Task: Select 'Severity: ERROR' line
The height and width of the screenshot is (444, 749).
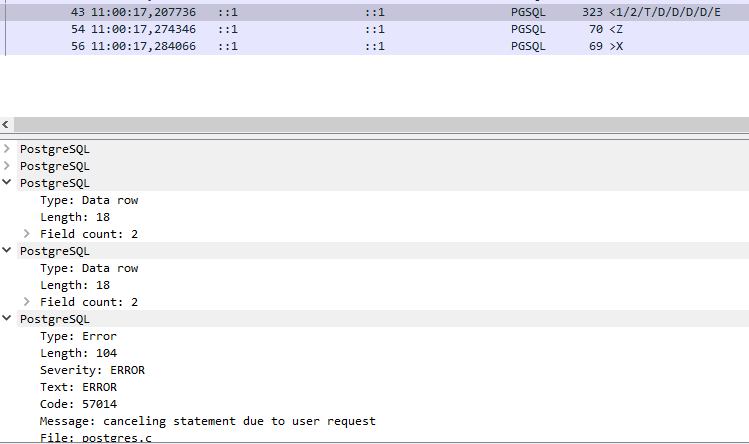Action: click(92, 370)
